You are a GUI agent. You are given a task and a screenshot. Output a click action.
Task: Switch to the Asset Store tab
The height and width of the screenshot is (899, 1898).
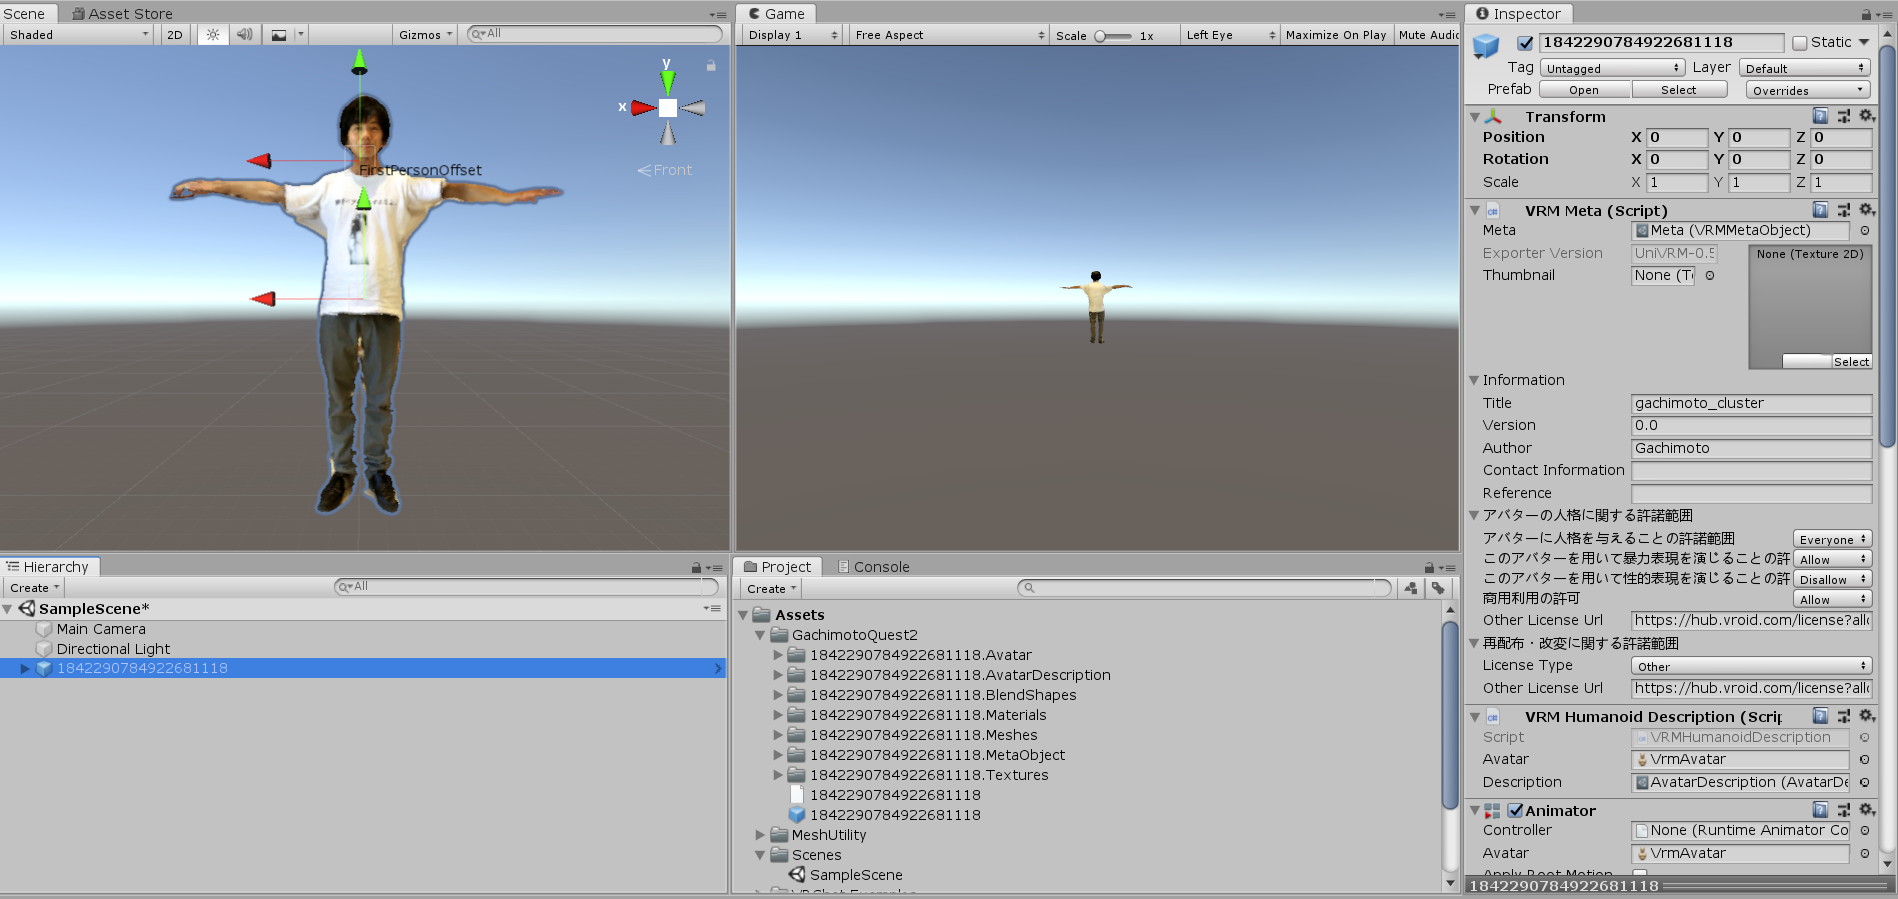[x=122, y=14]
